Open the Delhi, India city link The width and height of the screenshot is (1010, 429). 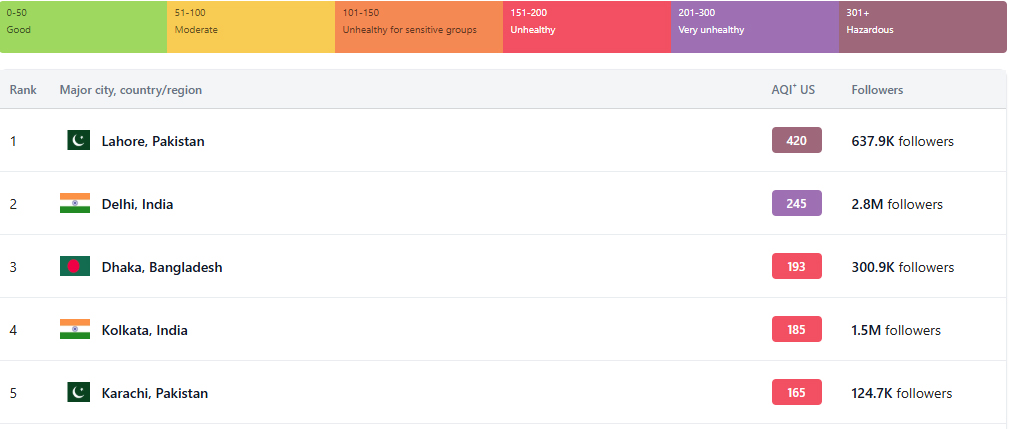coord(137,204)
